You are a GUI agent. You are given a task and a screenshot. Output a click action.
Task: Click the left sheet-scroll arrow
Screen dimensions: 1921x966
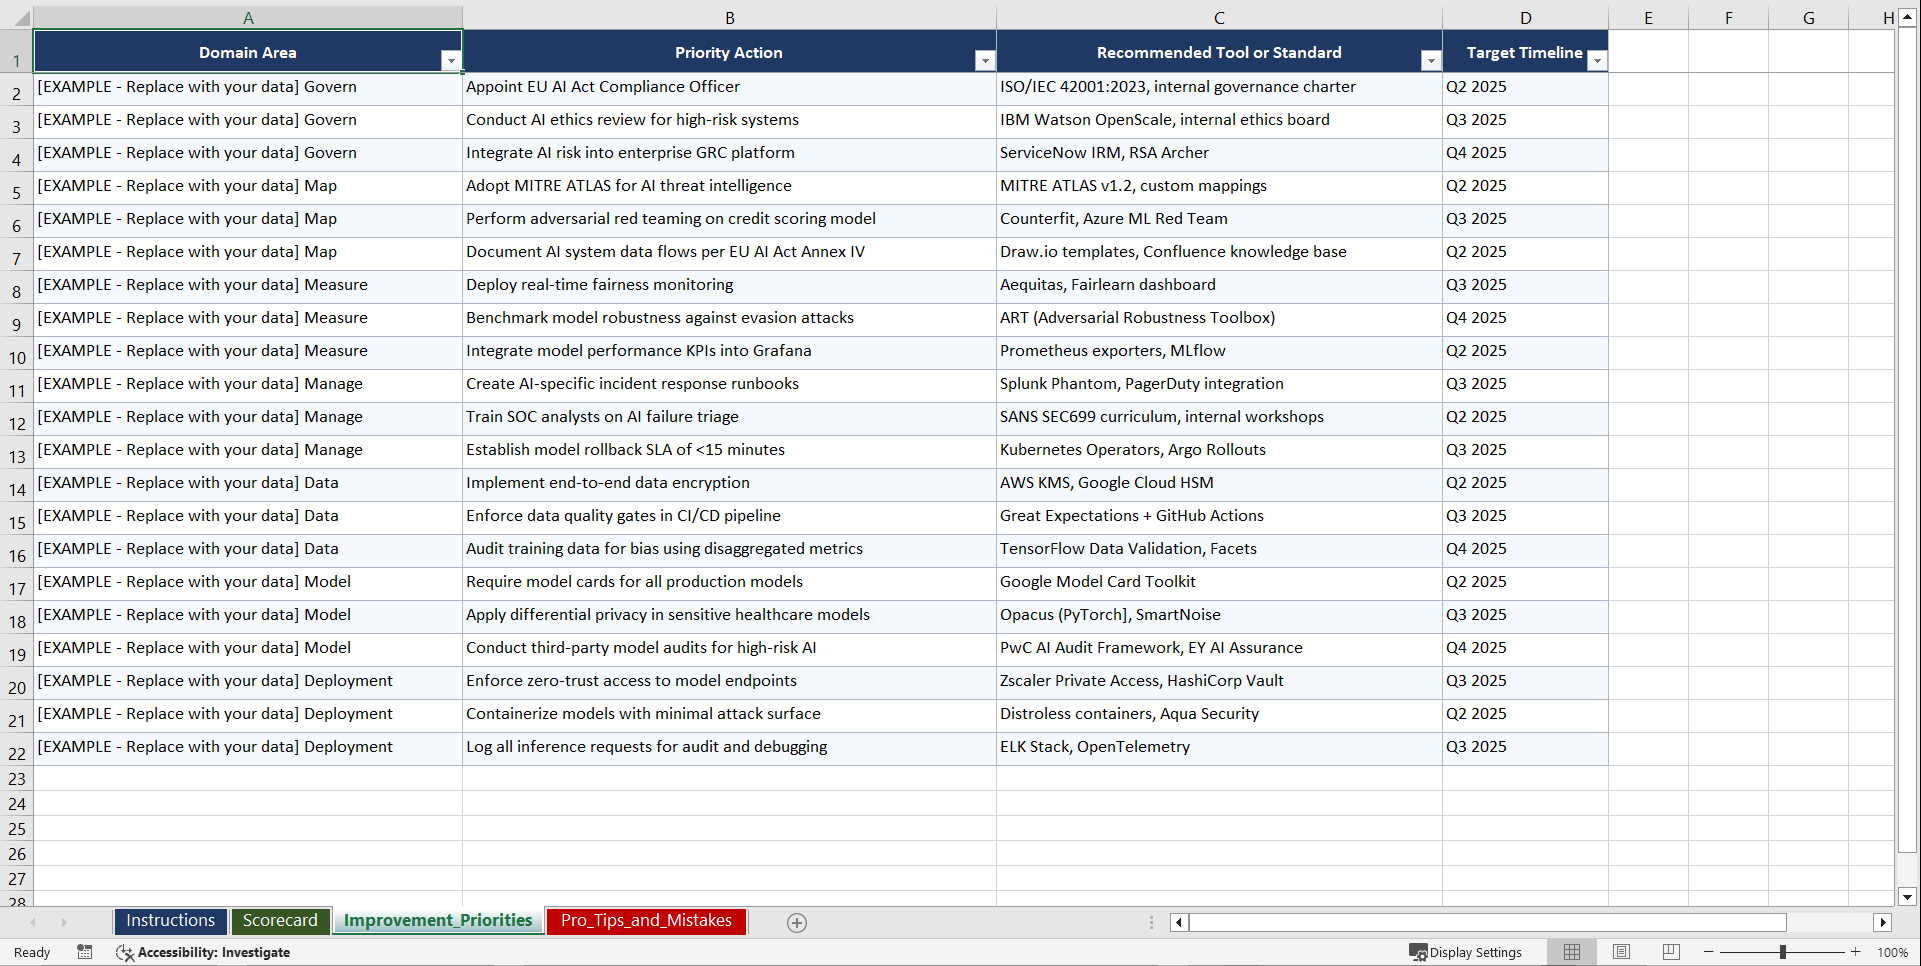click(34, 922)
